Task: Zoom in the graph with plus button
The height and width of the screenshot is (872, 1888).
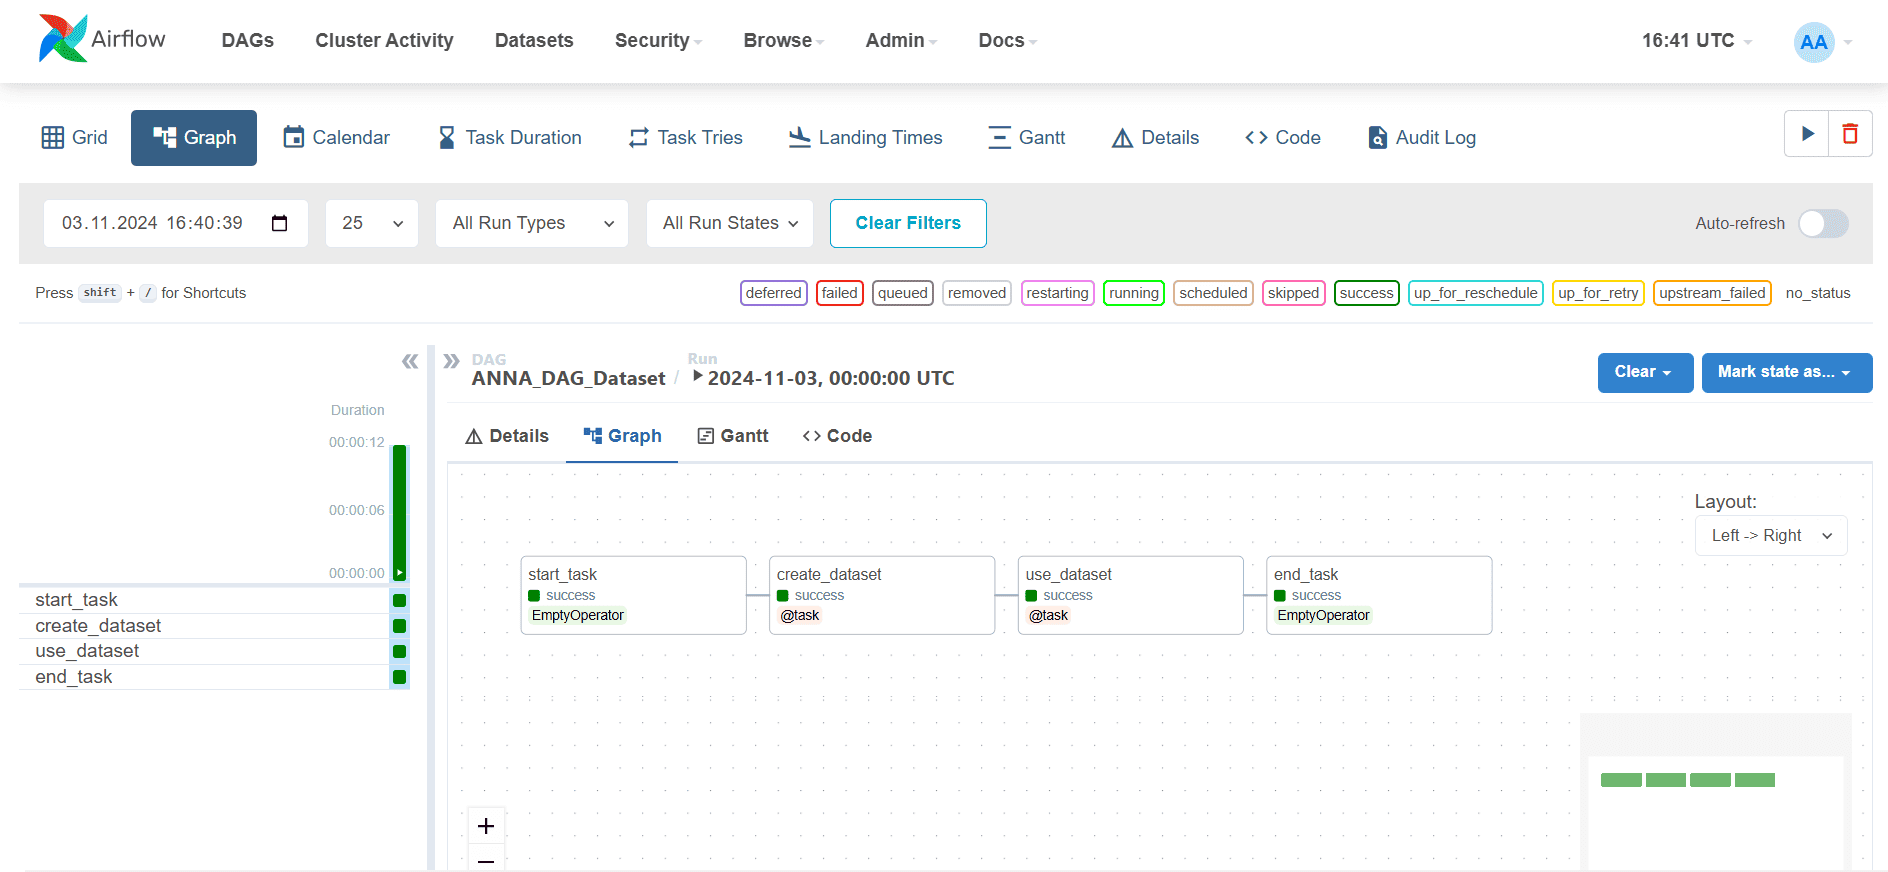Action: click(x=486, y=826)
